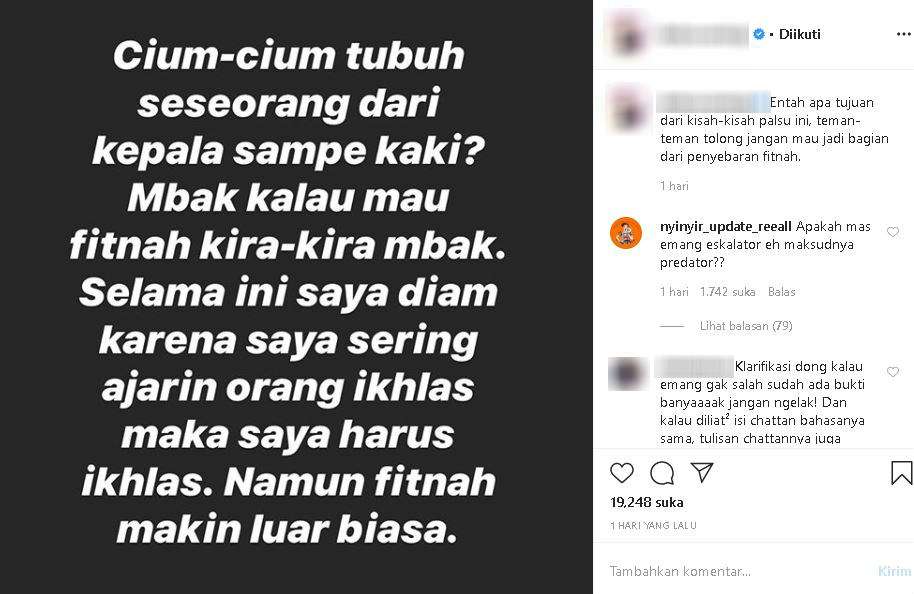This screenshot has width=914, height=594.
Task: Like the post with heart icon
Action: (x=621, y=473)
